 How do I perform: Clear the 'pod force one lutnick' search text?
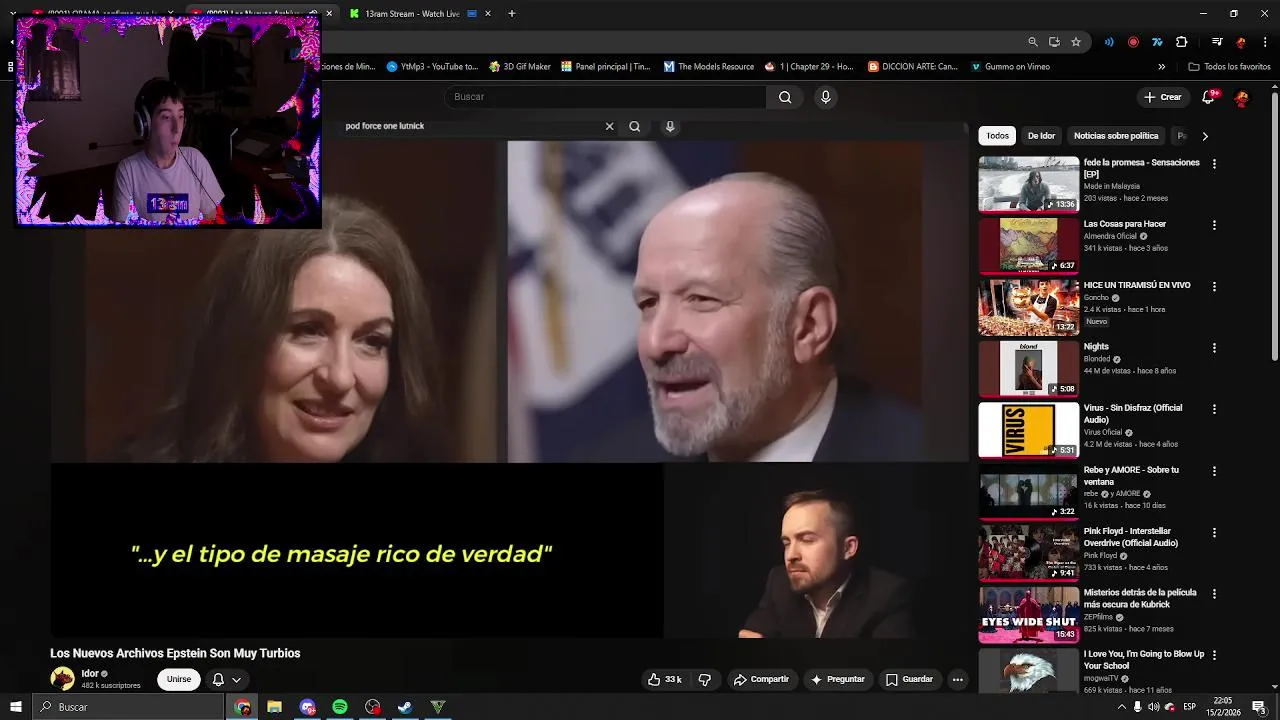coord(609,126)
